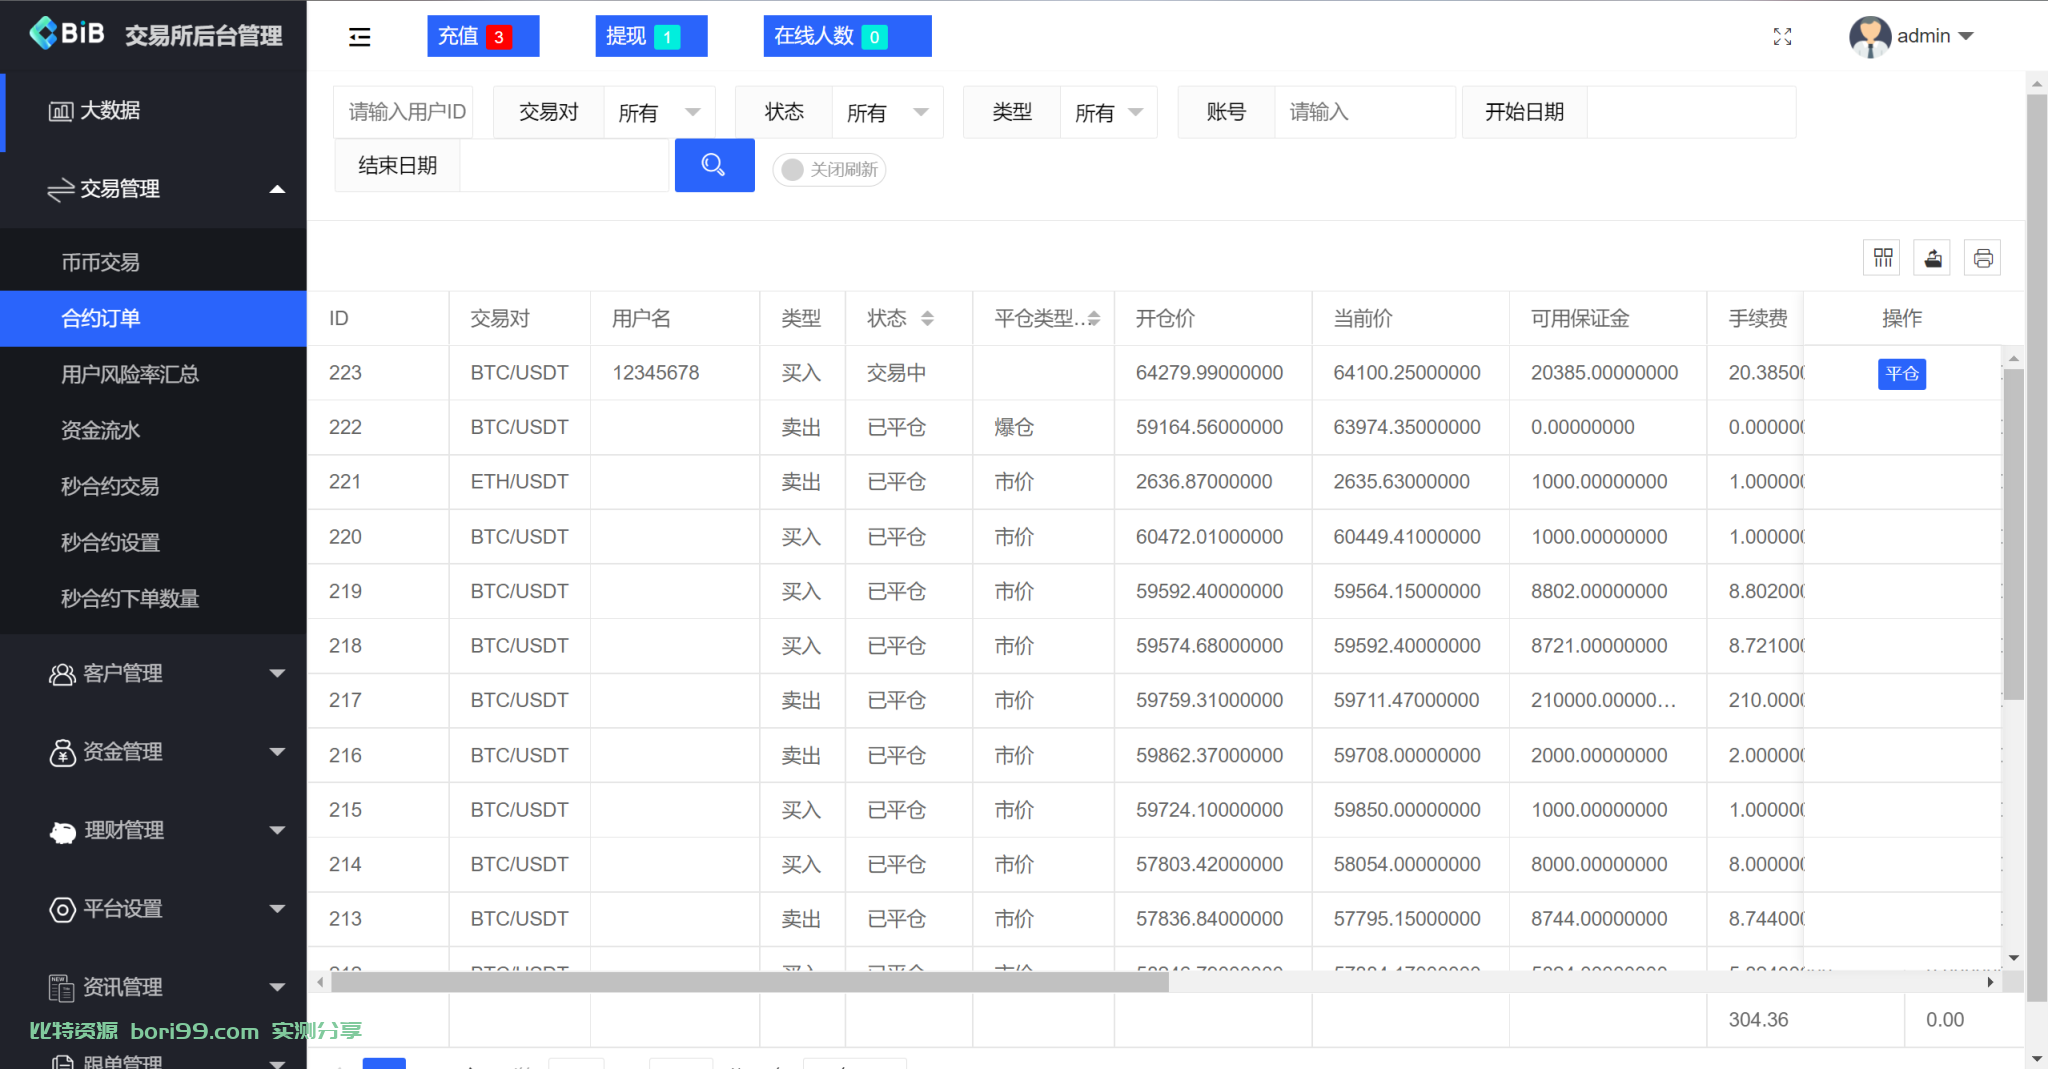Screen dimensions: 2048x1069
Task: Open the column filter grid icon
Action: tap(1883, 258)
